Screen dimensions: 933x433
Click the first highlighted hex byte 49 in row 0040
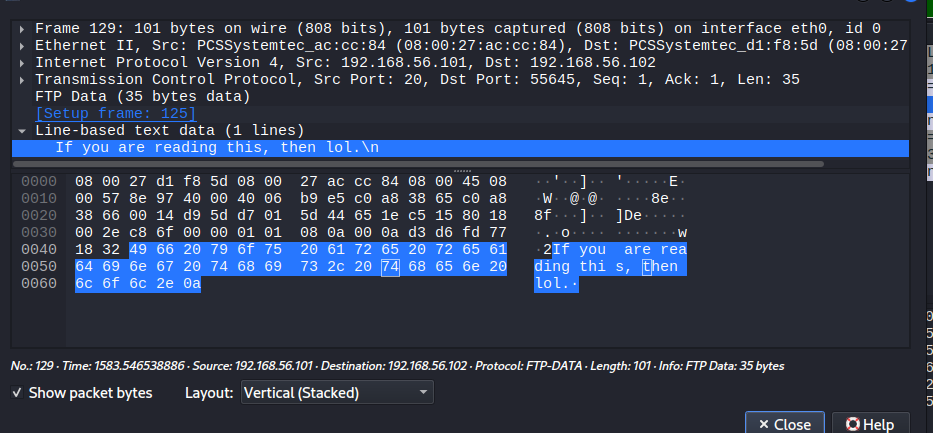click(139, 250)
